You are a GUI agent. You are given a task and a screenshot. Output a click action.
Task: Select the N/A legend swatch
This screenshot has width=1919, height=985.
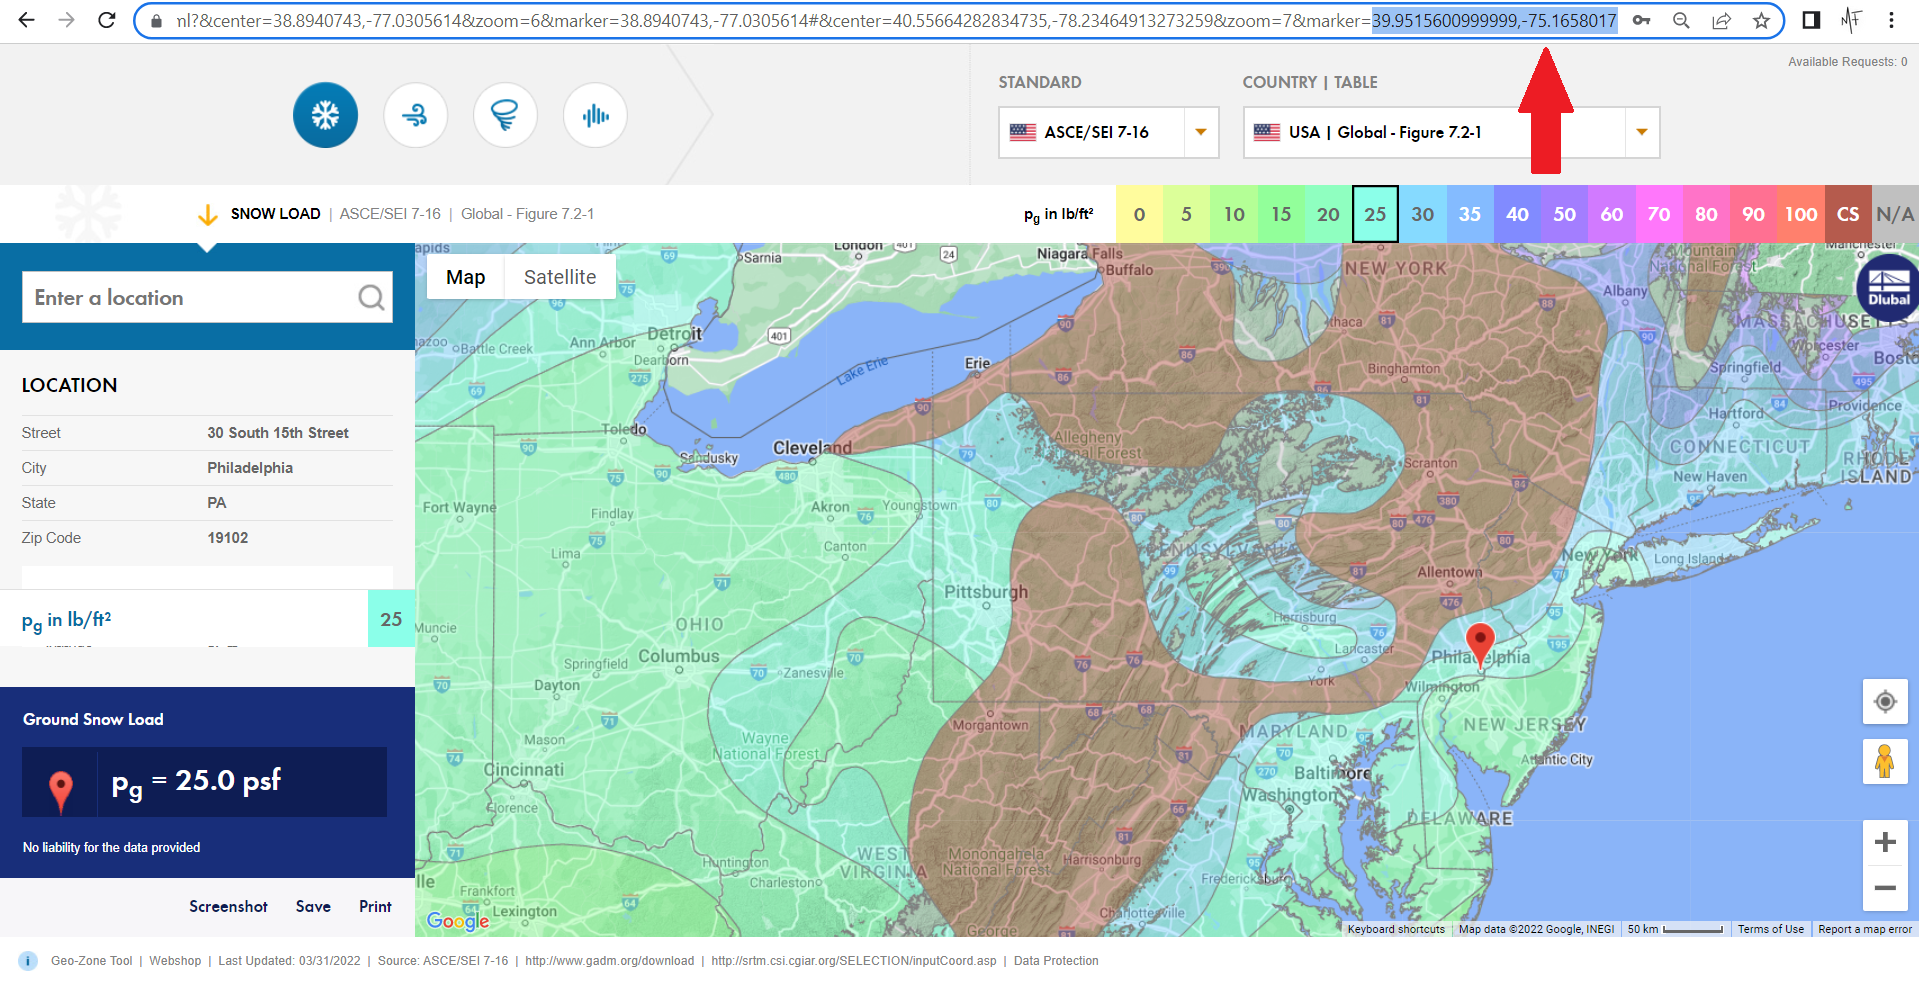(x=1895, y=214)
